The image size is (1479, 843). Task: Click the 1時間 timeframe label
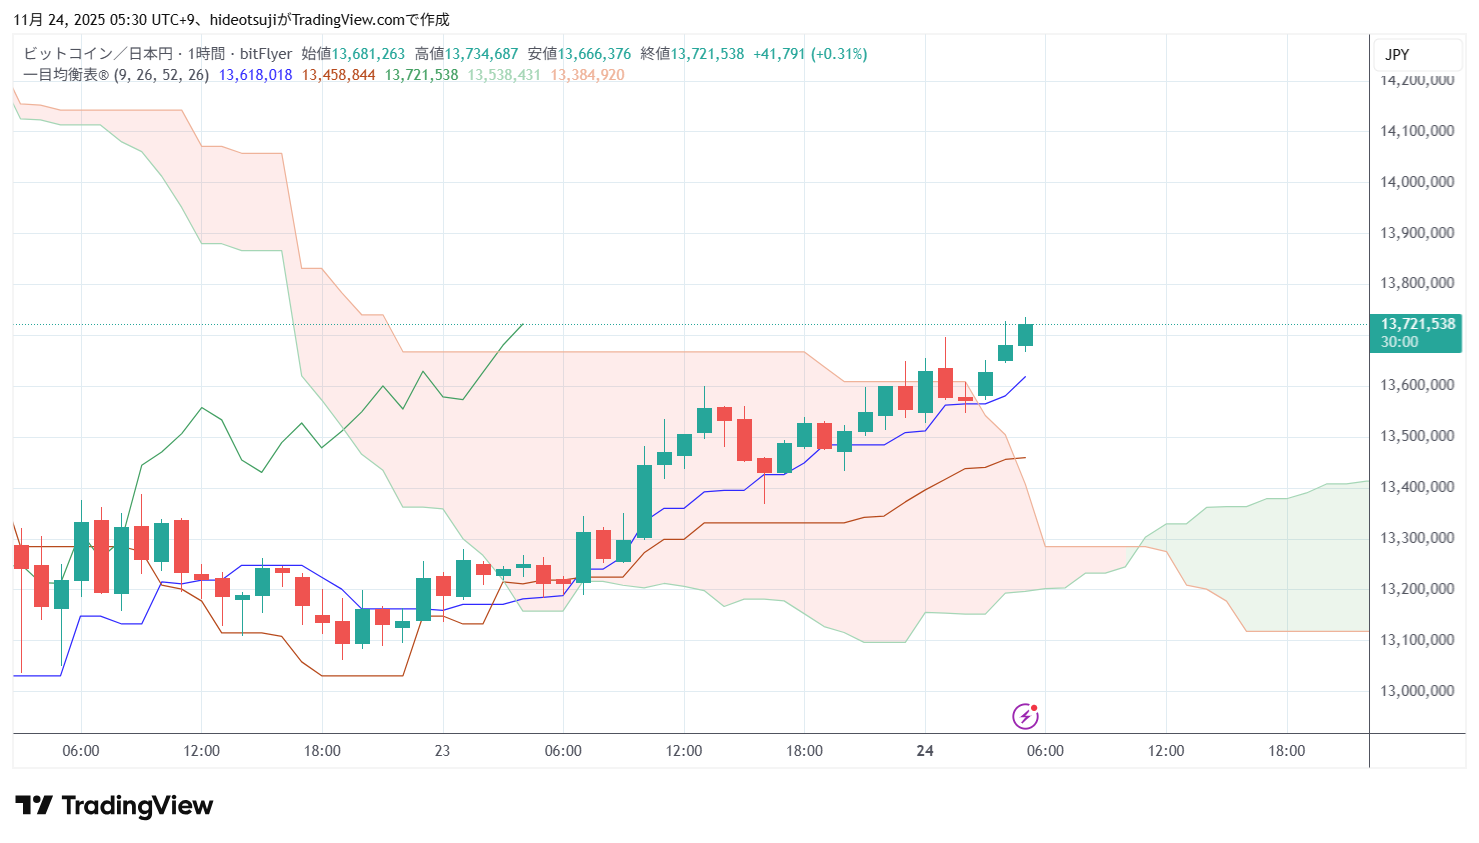[206, 54]
